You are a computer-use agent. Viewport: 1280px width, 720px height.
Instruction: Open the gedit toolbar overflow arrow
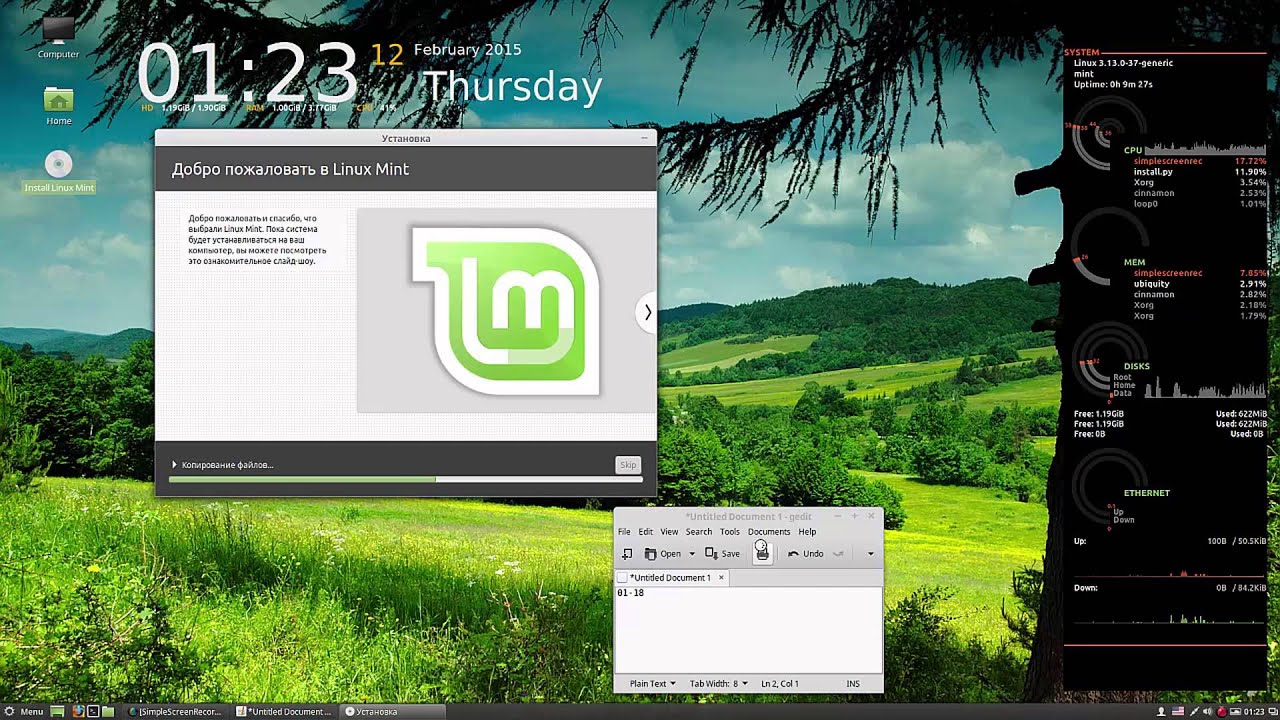point(870,554)
